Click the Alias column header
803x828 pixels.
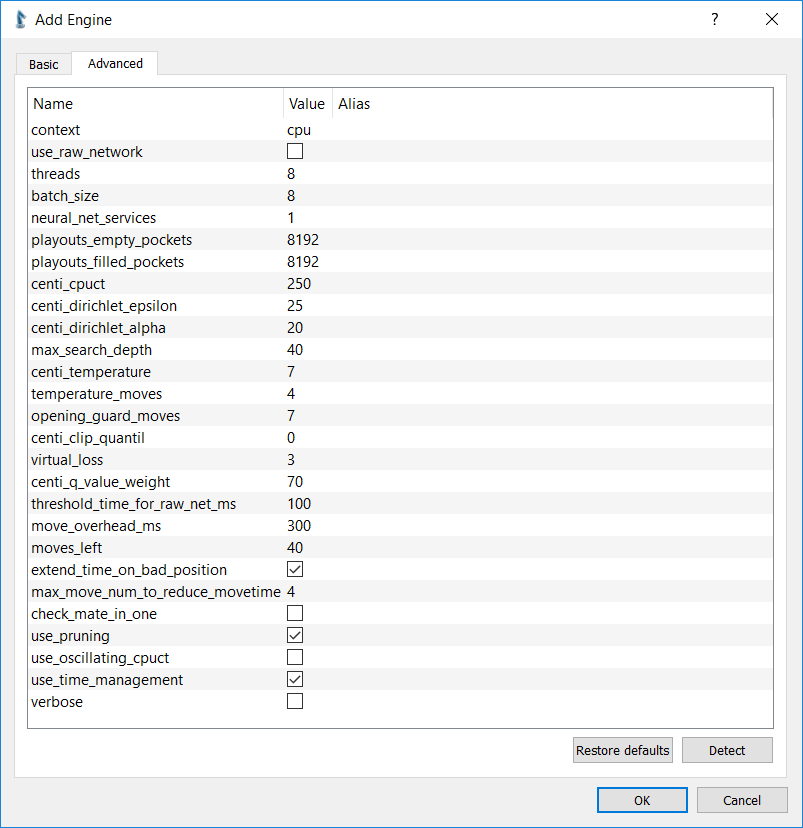pyautogui.click(x=354, y=104)
